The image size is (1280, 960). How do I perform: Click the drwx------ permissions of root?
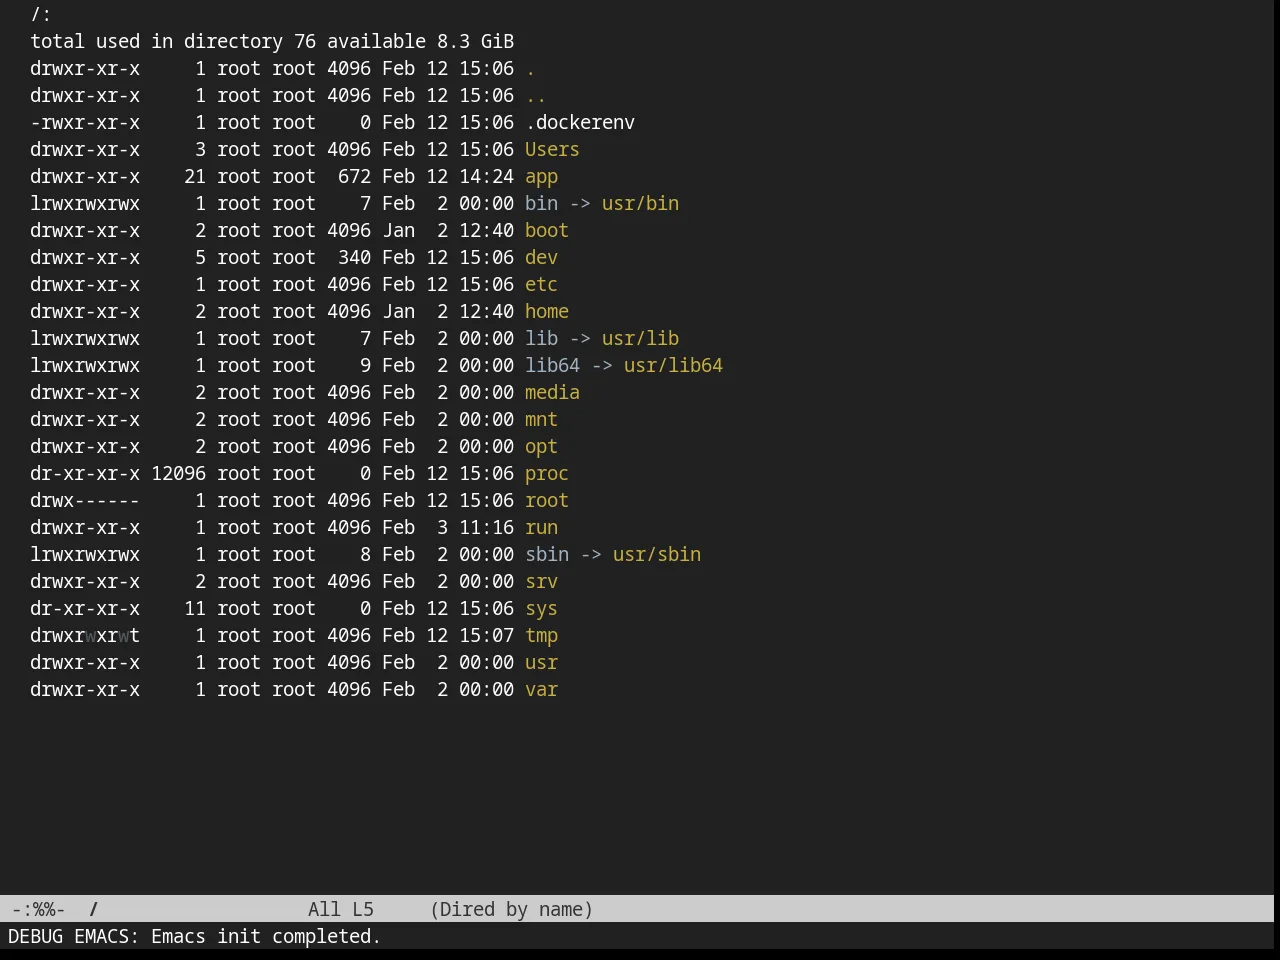(85, 500)
